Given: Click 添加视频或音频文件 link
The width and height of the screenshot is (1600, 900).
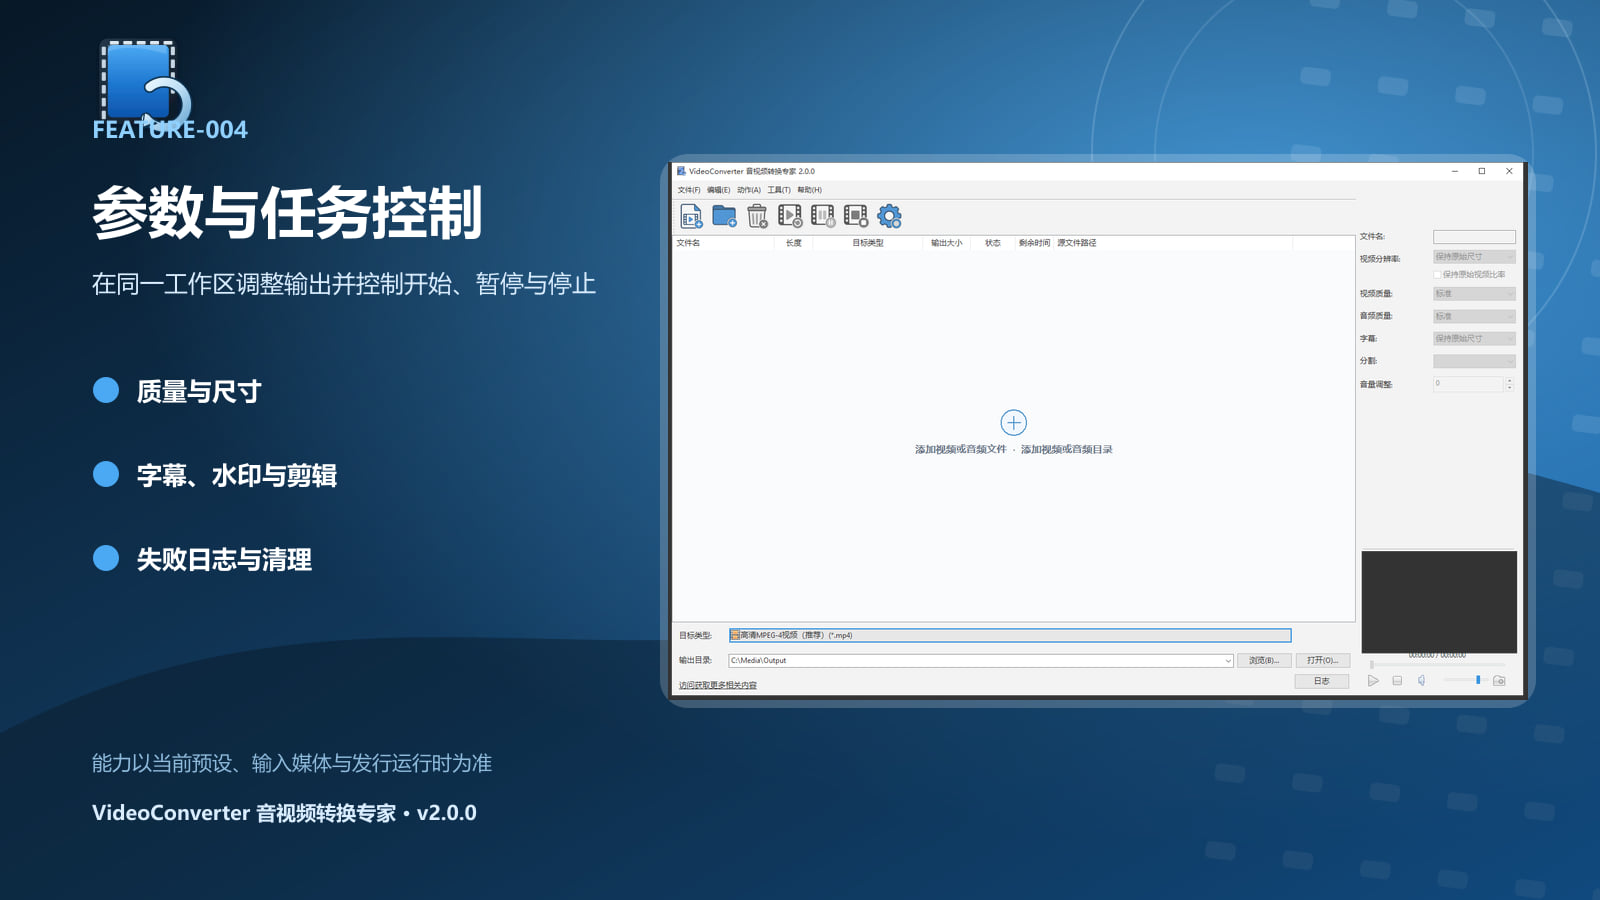Looking at the screenshot, I should point(961,450).
